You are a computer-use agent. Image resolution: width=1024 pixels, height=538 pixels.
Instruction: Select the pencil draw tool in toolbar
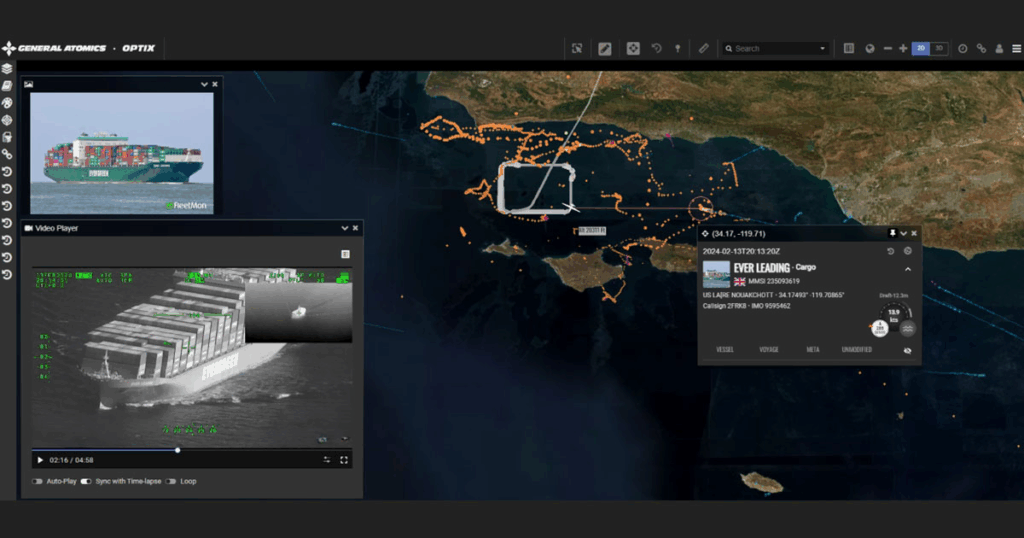tap(605, 48)
